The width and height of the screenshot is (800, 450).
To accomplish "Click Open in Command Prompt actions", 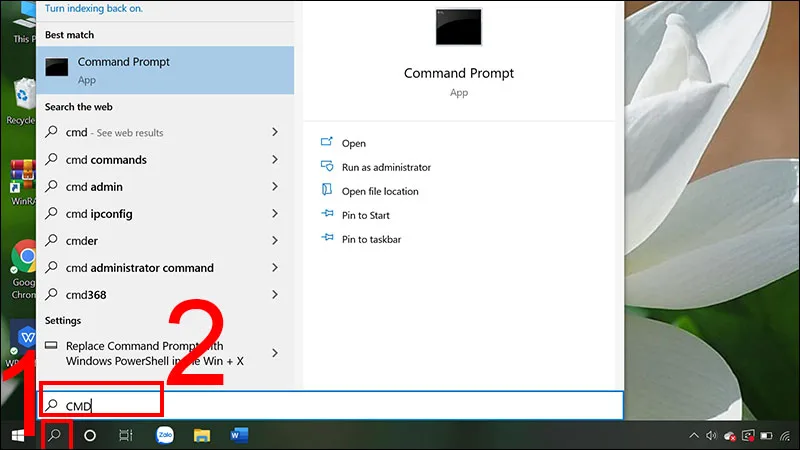I will (x=354, y=143).
